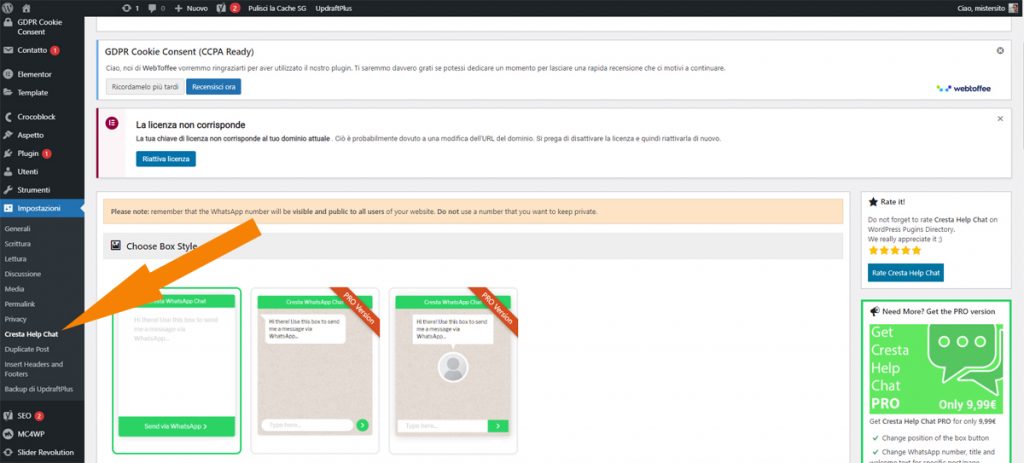The width and height of the screenshot is (1024, 463).
Task: Select PRO box style with avatar
Action: click(453, 370)
